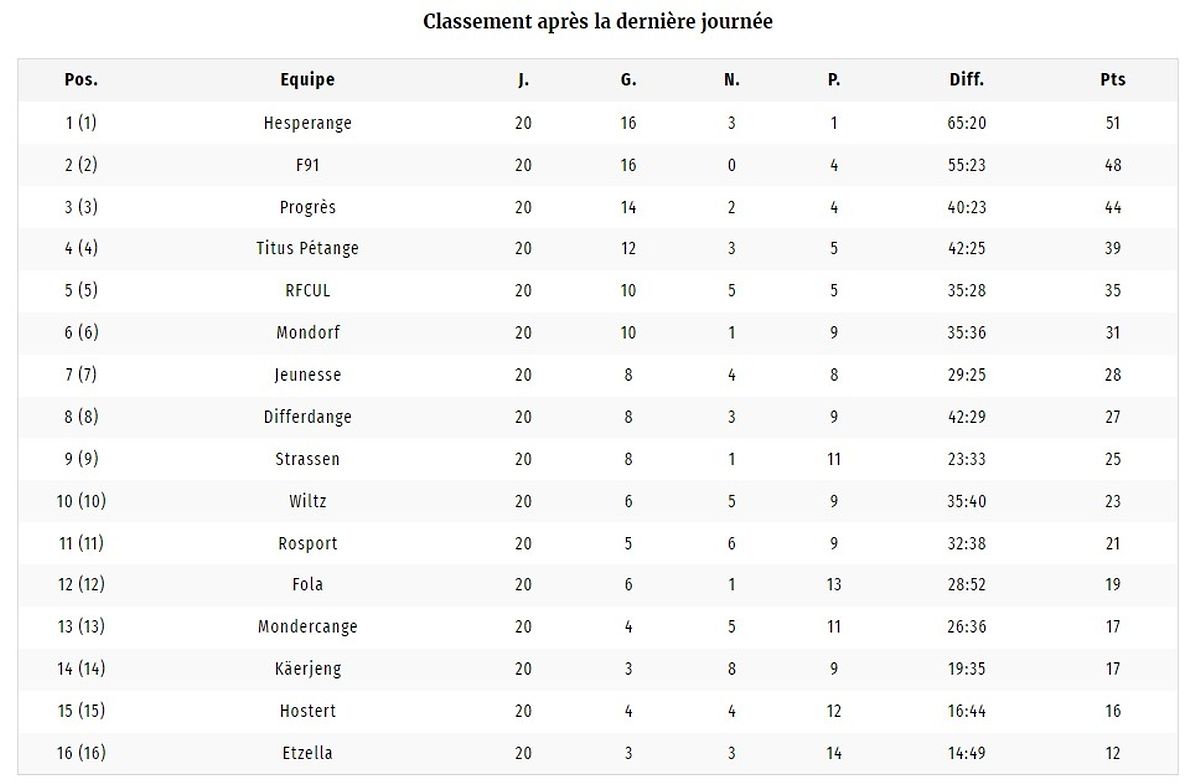Click the Equipe column header
The width and height of the screenshot is (1200, 784).
[307, 80]
